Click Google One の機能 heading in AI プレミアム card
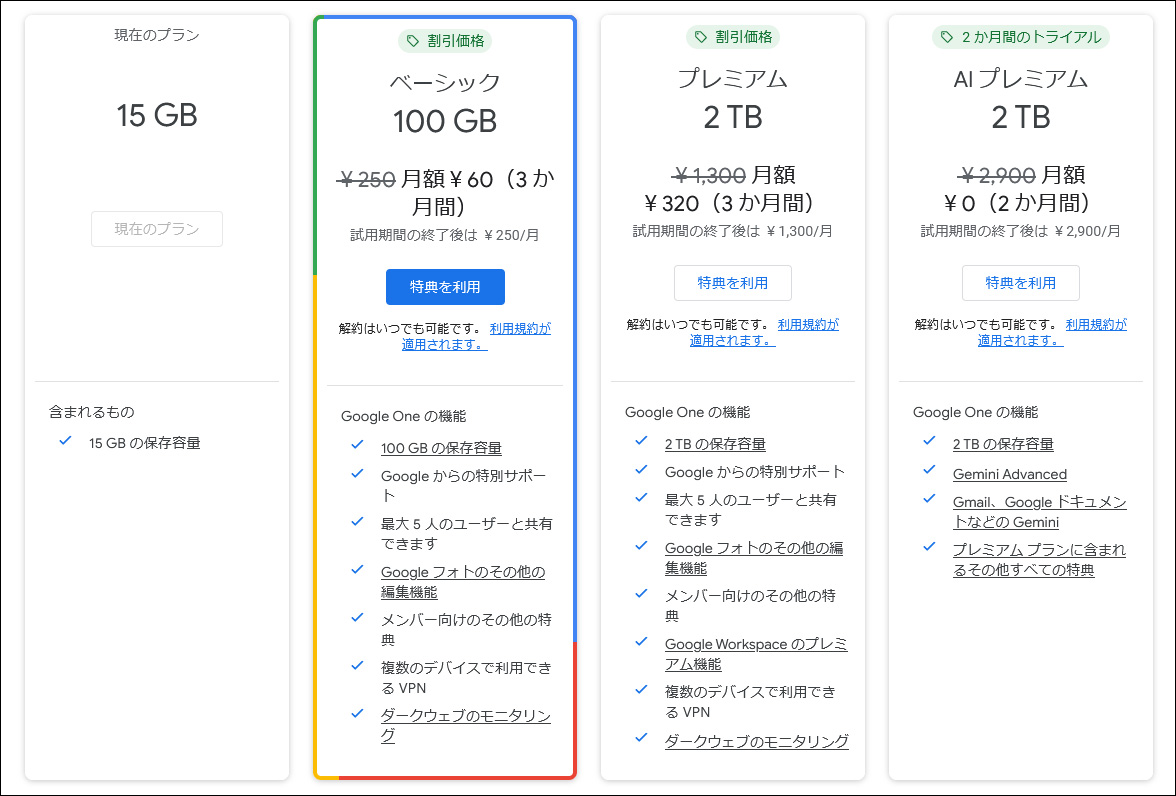The width and height of the screenshot is (1176, 796). (975, 412)
